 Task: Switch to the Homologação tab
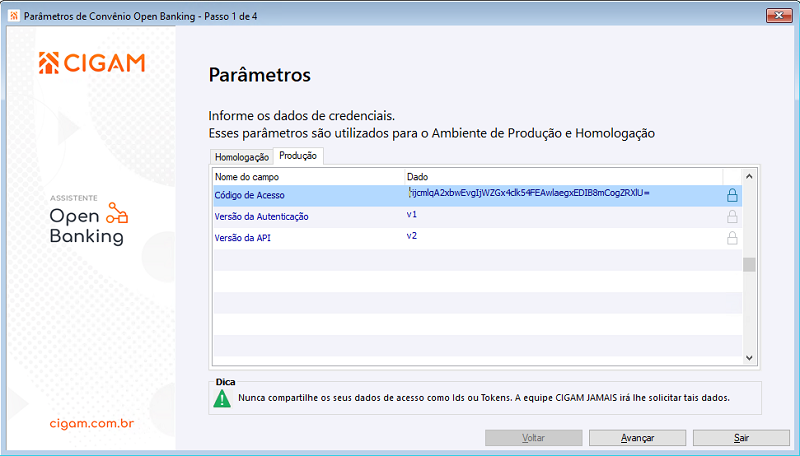coord(241,157)
